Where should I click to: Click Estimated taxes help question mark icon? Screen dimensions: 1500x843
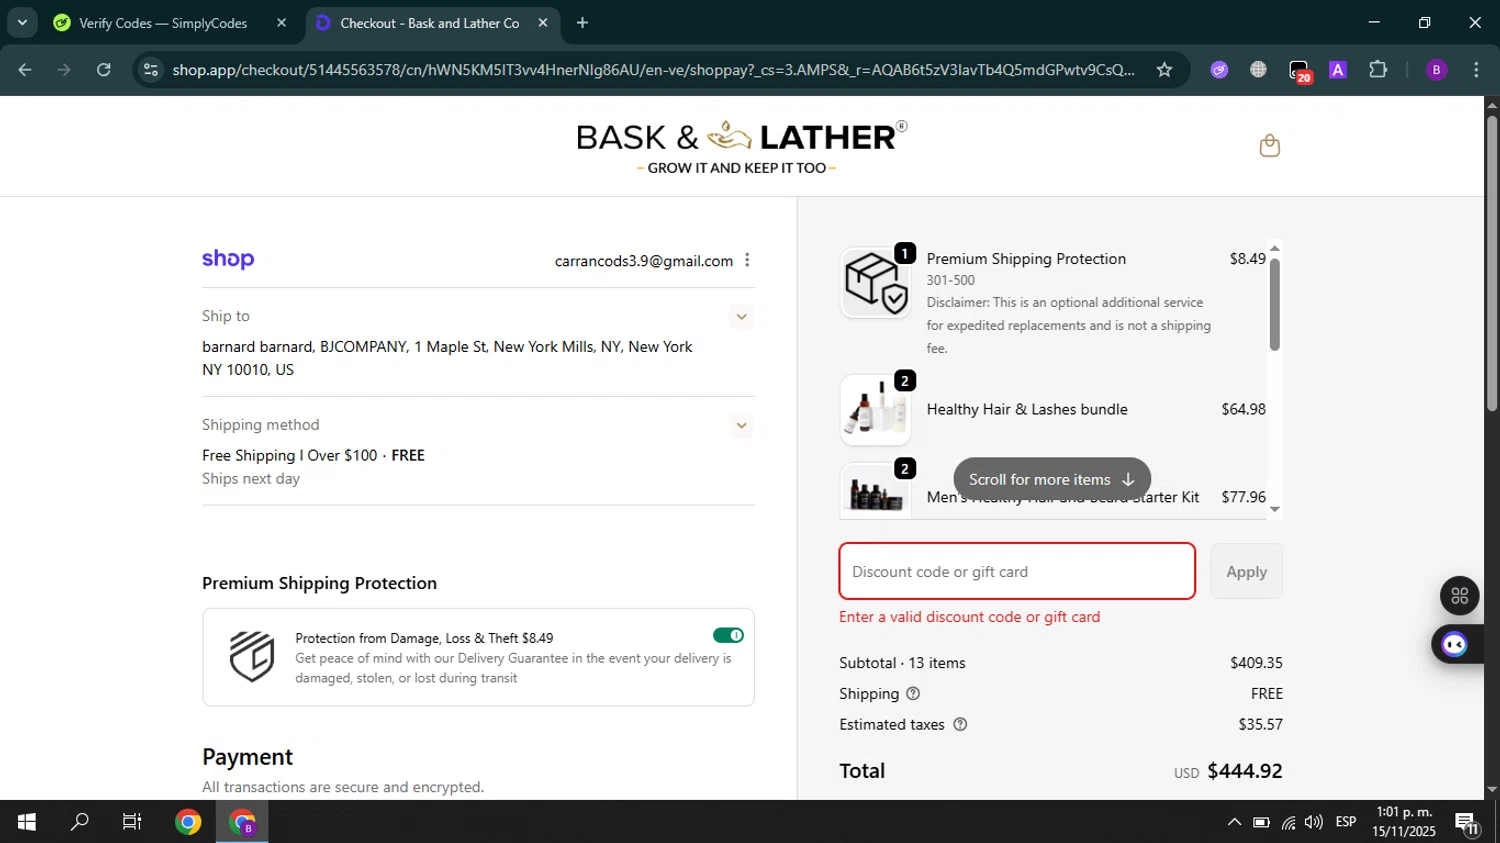(x=960, y=724)
